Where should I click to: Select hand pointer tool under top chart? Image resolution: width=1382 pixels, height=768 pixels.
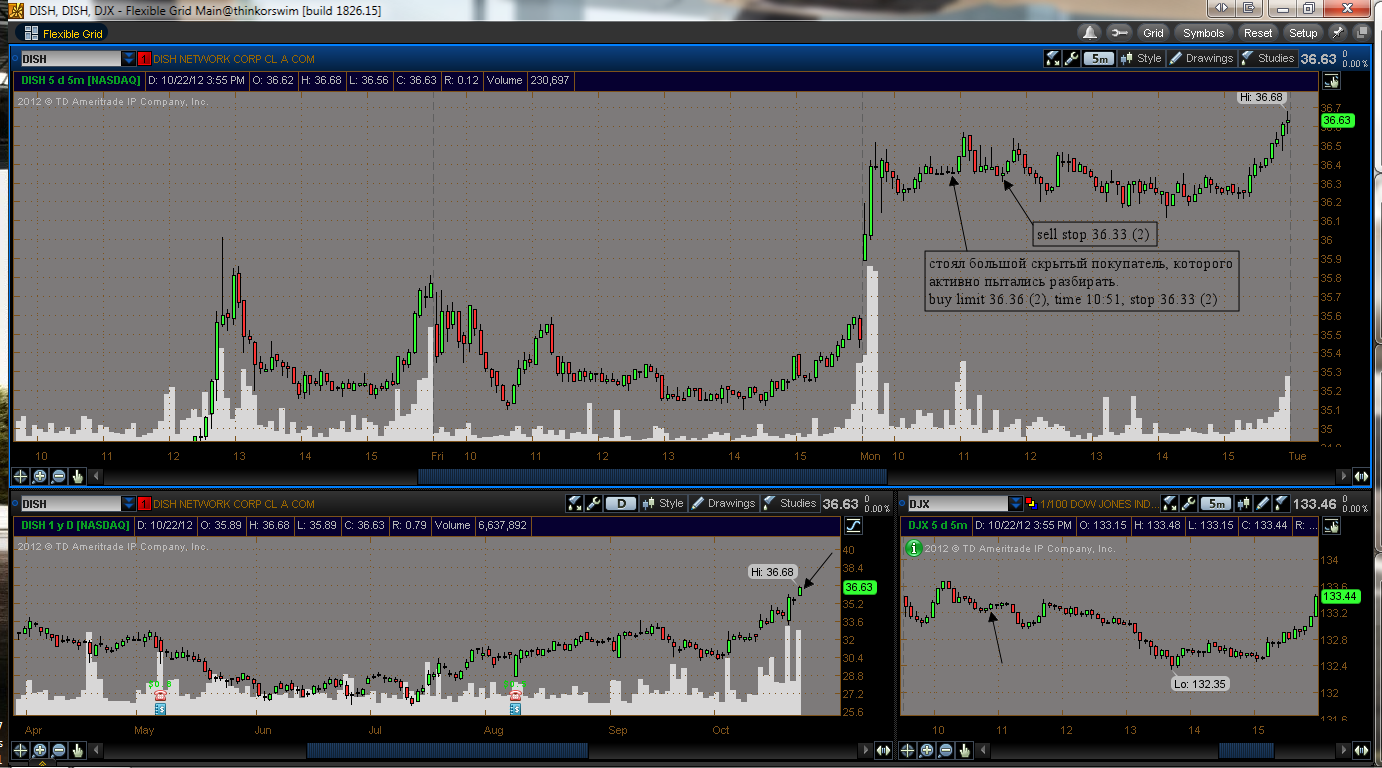(x=78, y=476)
